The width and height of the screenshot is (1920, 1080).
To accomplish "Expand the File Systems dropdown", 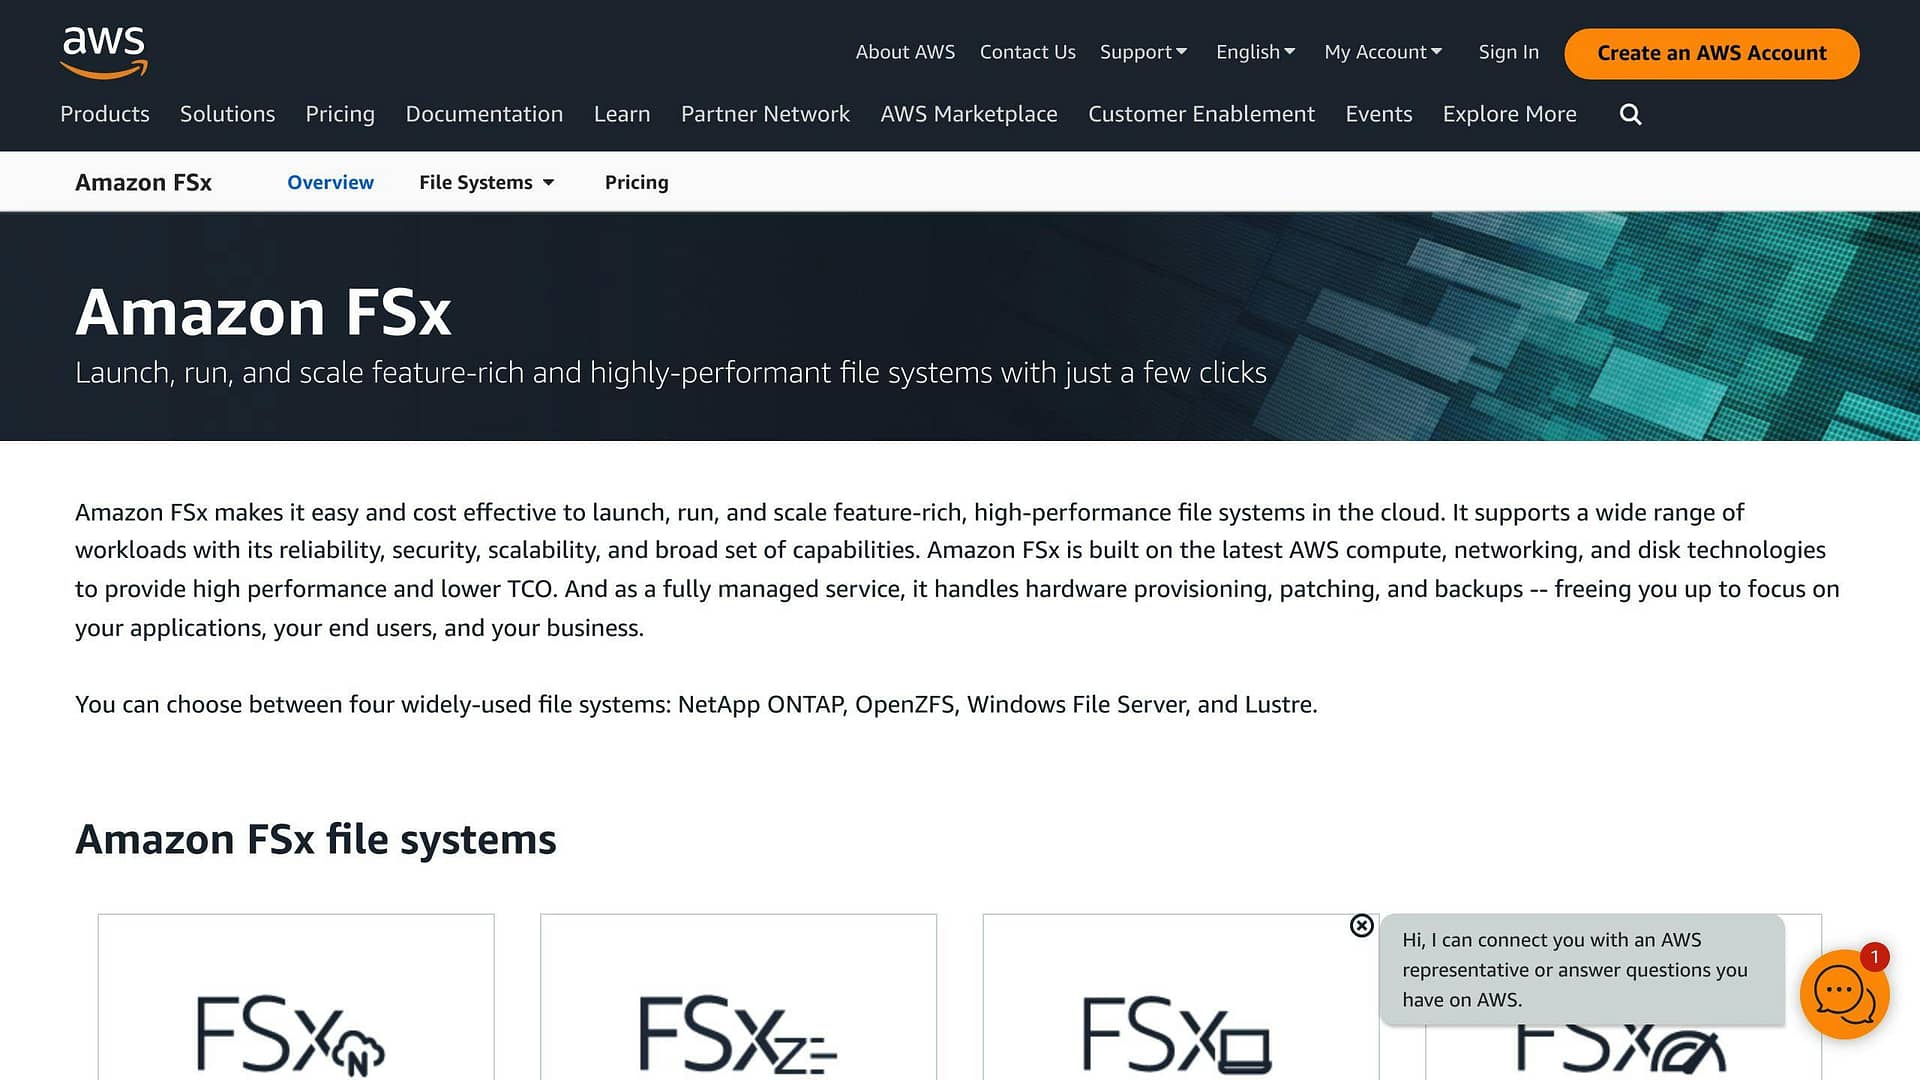I will click(x=486, y=182).
